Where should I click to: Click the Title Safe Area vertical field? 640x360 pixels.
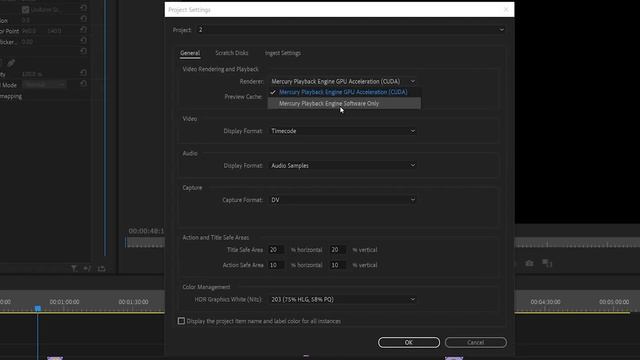pos(338,250)
